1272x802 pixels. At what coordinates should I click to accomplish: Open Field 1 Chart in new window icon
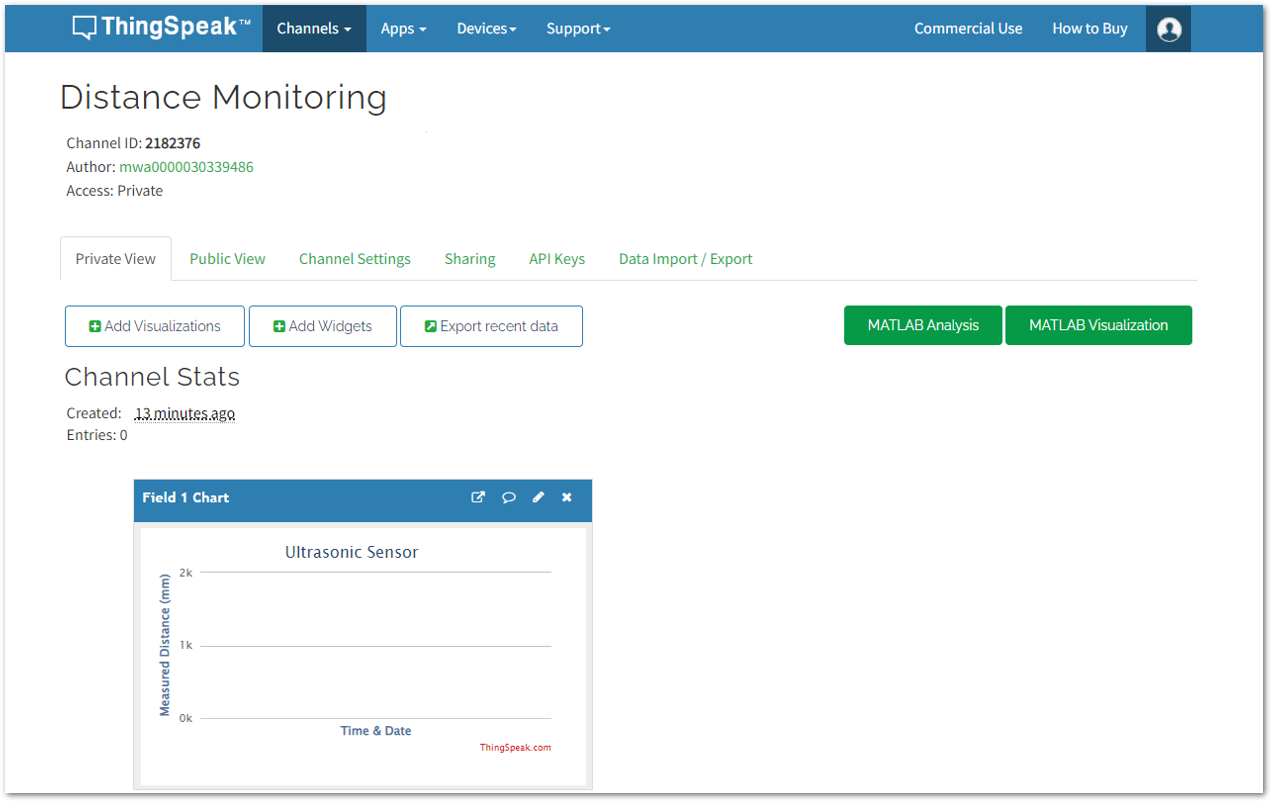pos(478,497)
